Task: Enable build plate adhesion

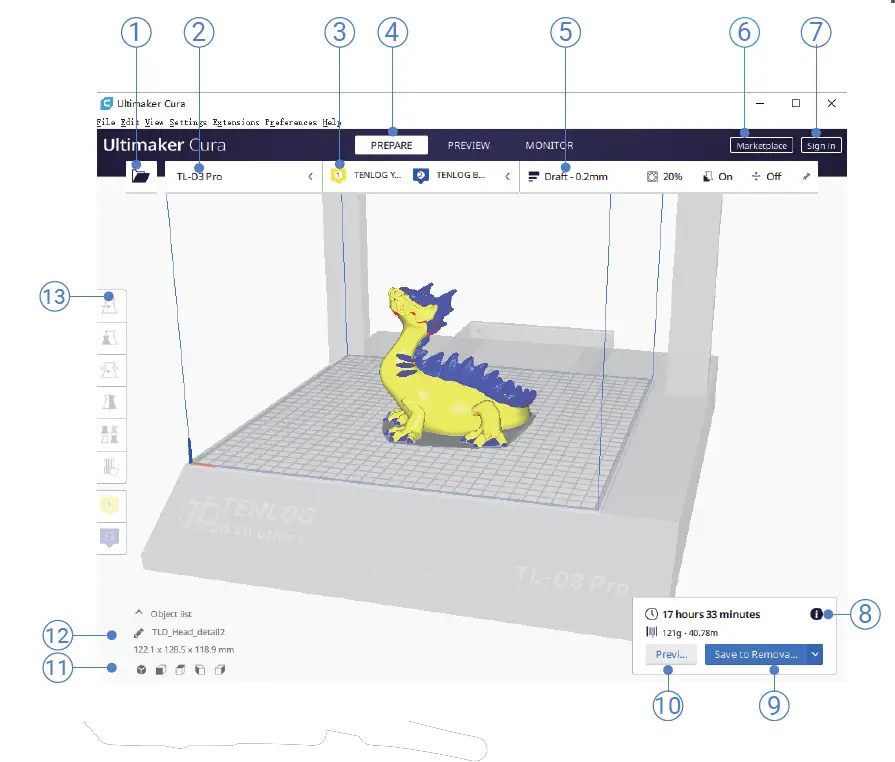Action: pos(769,176)
